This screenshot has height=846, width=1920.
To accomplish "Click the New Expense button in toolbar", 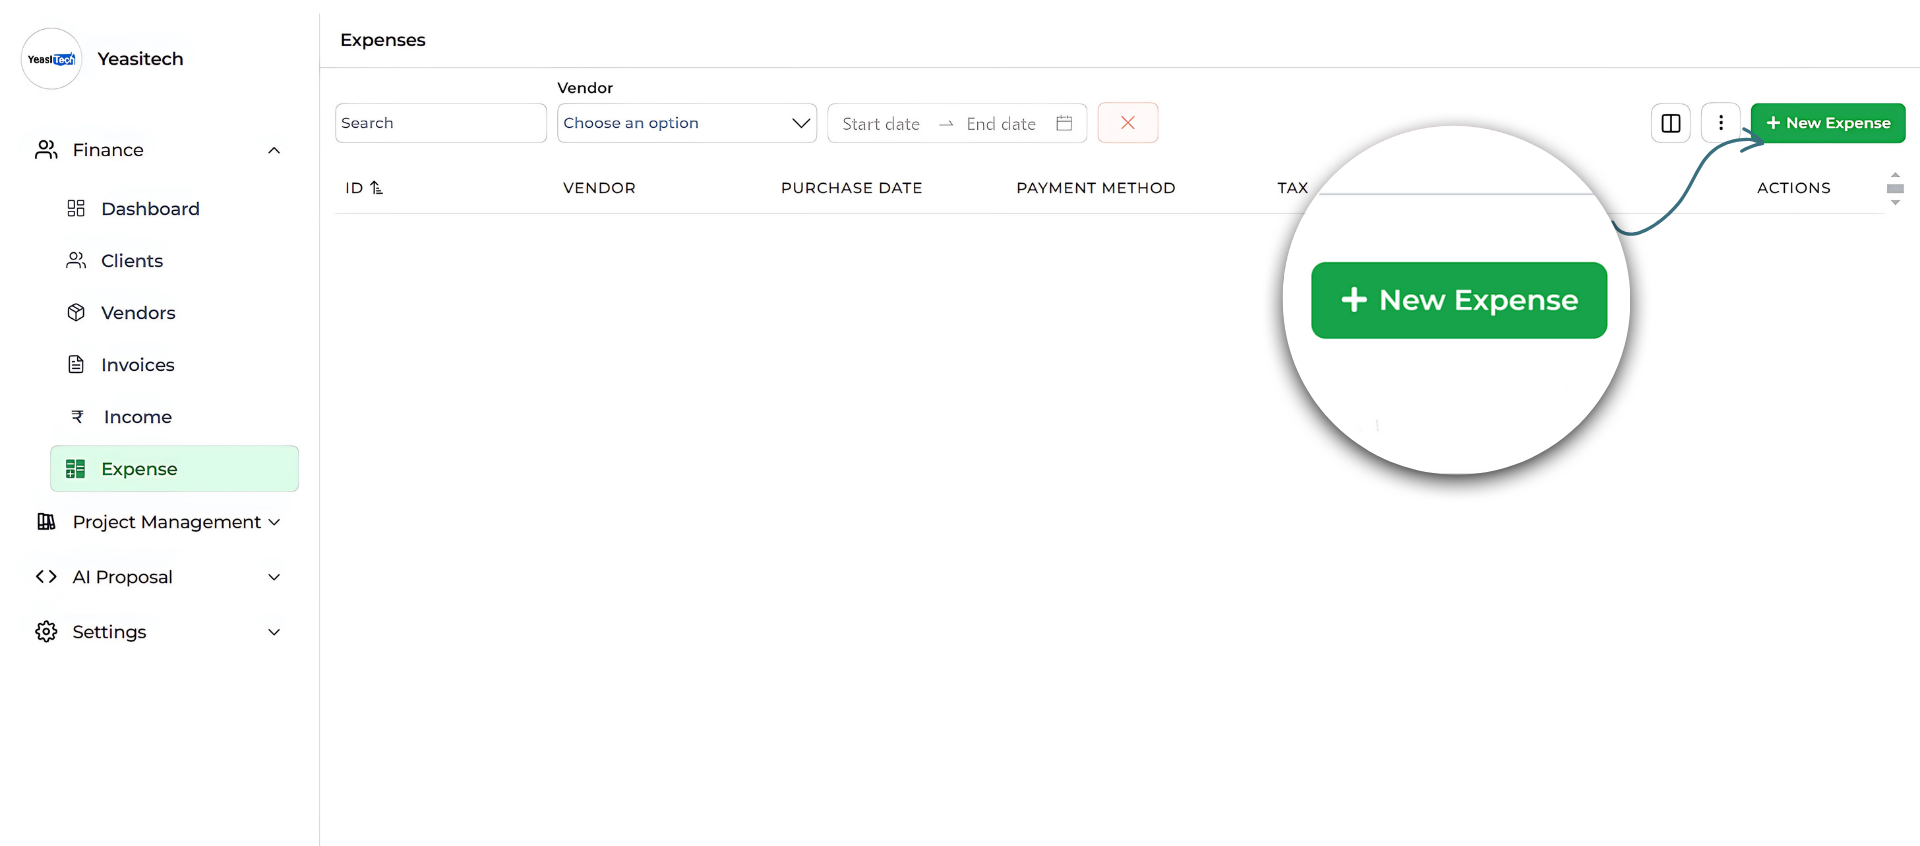I will pyautogui.click(x=1828, y=123).
